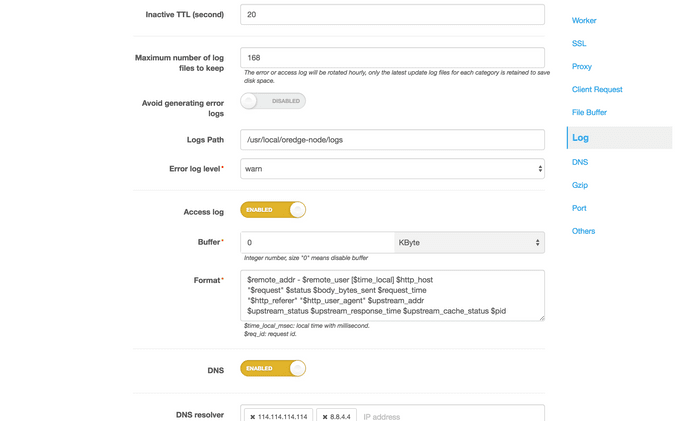Open the Gzip section link

point(580,185)
